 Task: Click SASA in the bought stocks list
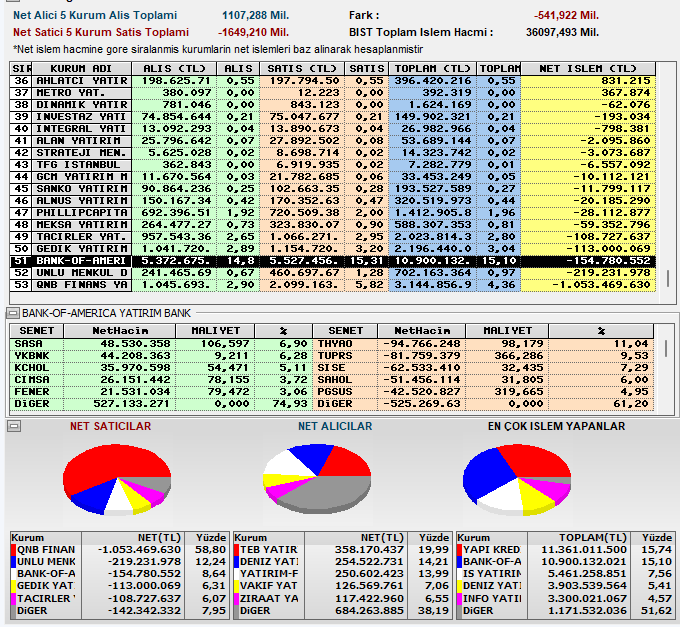click(x=29, y=344)
